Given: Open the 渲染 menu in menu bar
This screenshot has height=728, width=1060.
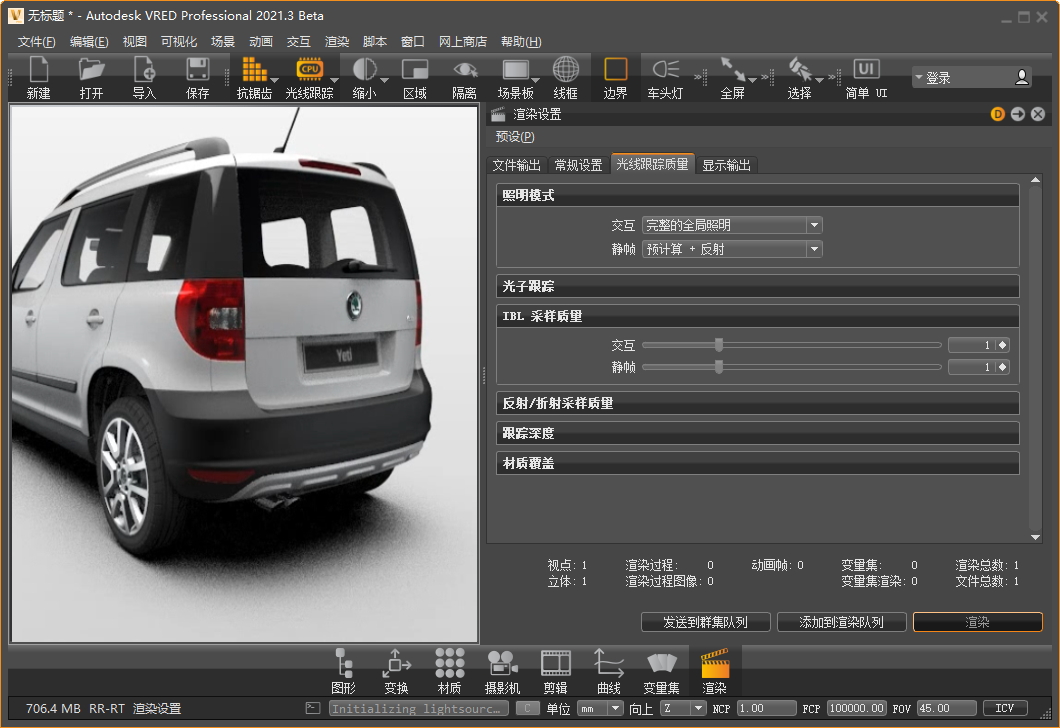Looking at the screenshot, I should [337, 42].
